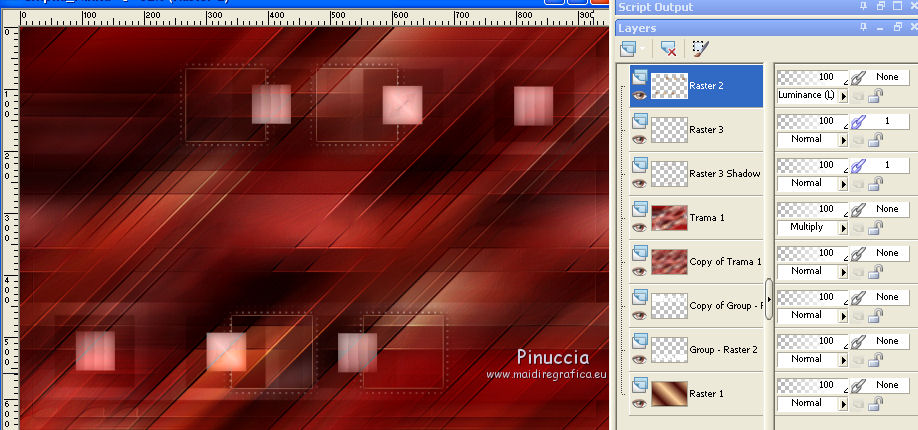
Task: Click the Raster 1 gradient thumbnail
Action: (x=669, y=394)
